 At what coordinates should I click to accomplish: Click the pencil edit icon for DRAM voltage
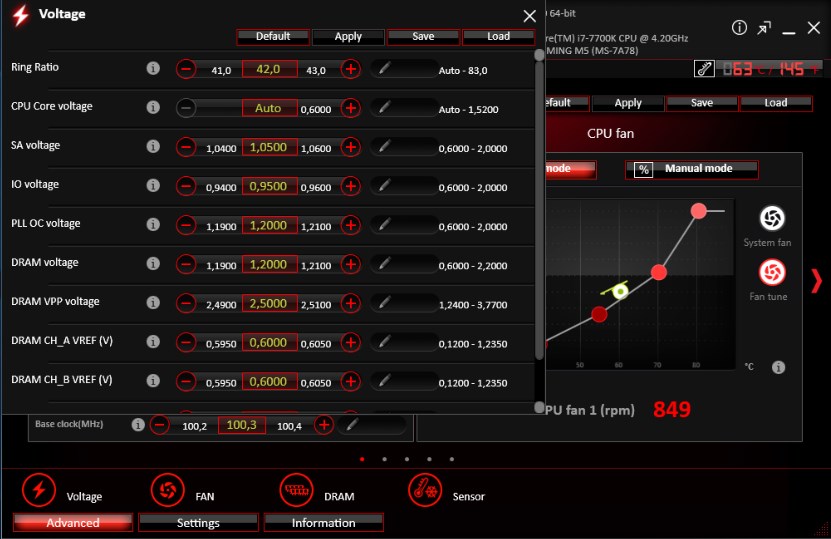pos(385,263)
